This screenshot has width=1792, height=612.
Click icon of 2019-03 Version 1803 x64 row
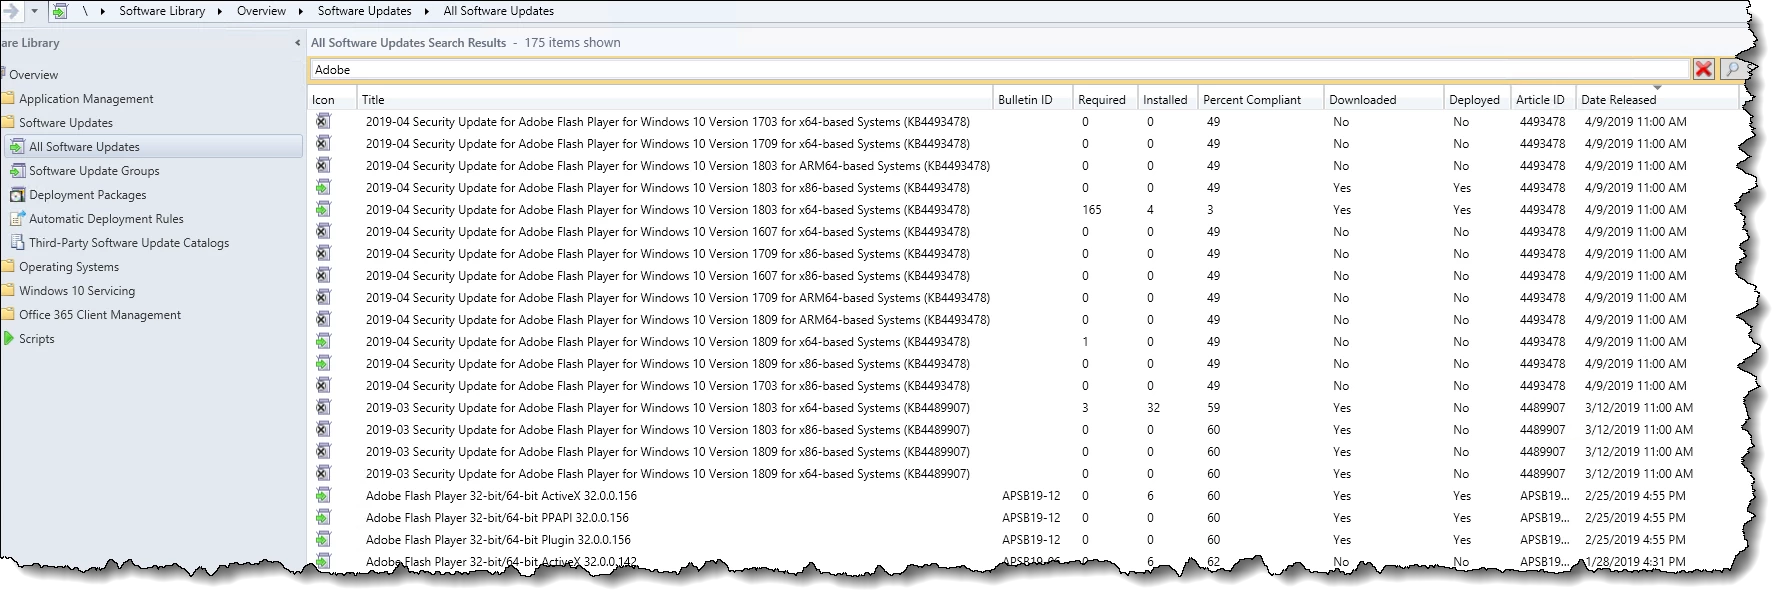pos(323,408)
